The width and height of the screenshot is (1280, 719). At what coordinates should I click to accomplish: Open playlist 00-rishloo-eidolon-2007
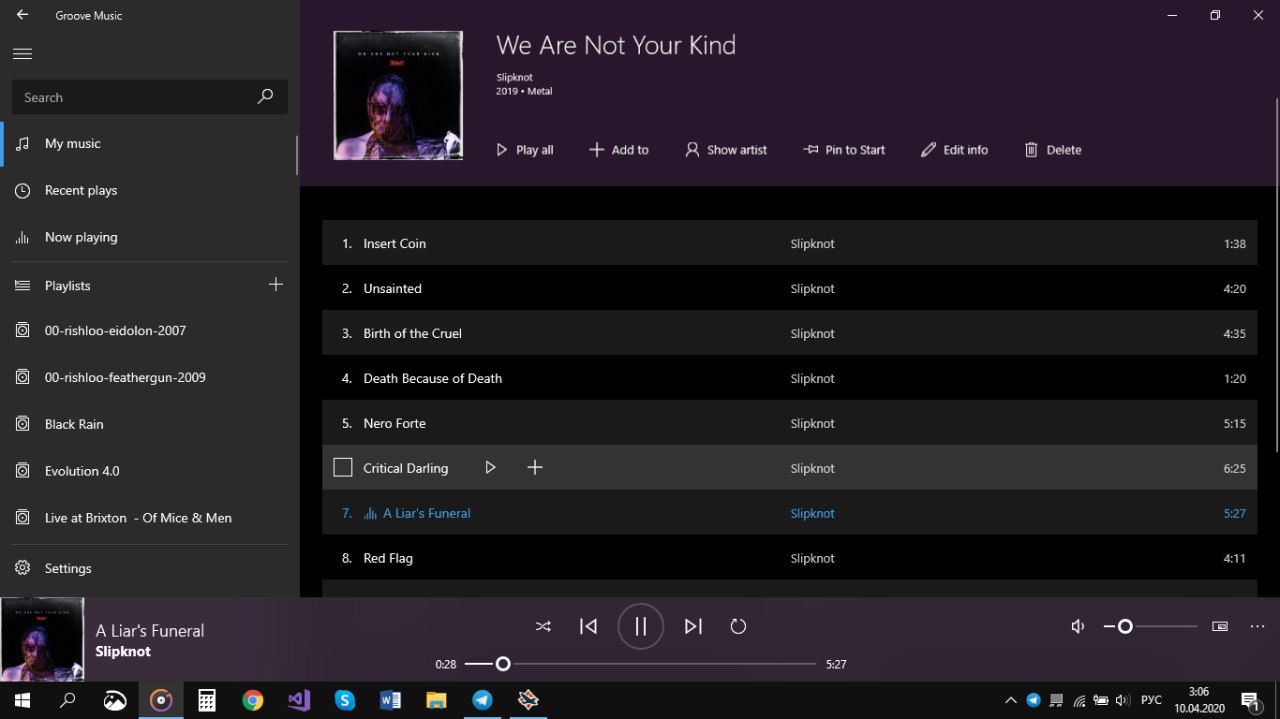tap(150, 330)
